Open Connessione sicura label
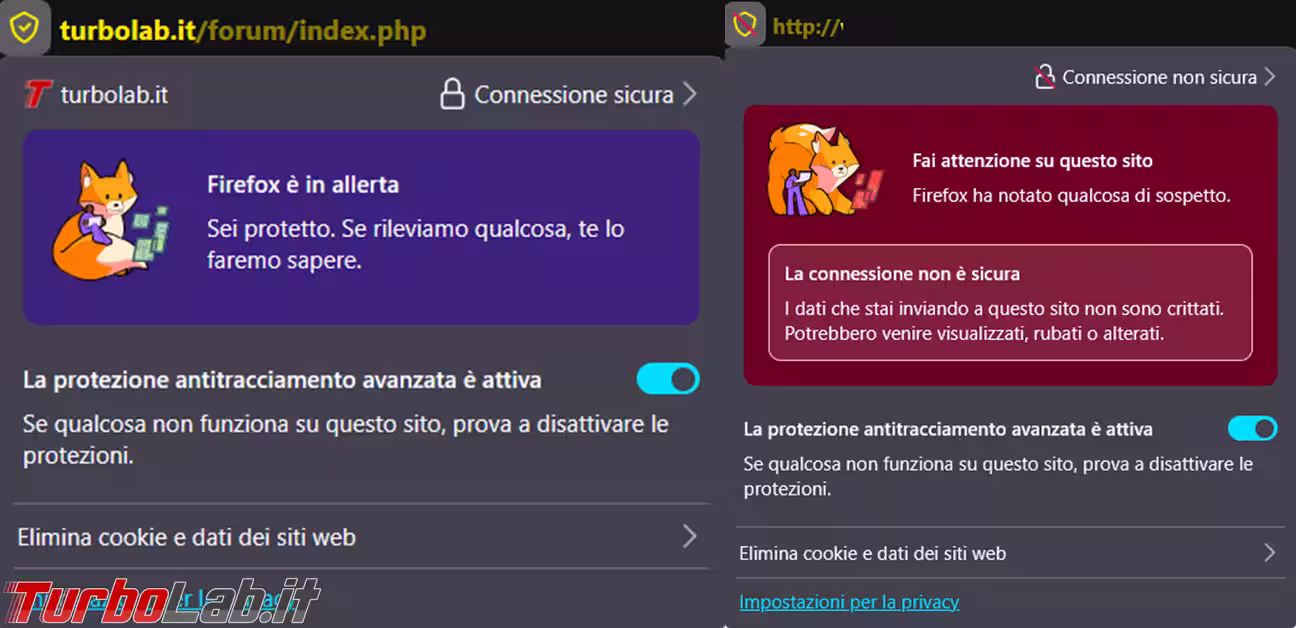This screenshot has width=1296, height=628. point(574,95)
